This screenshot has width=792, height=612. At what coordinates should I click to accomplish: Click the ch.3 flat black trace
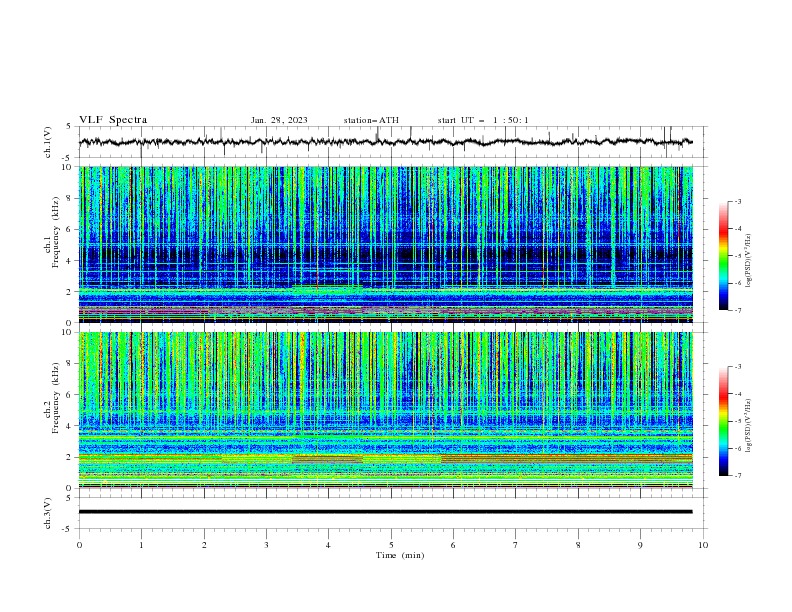click(x=385, y=512)
